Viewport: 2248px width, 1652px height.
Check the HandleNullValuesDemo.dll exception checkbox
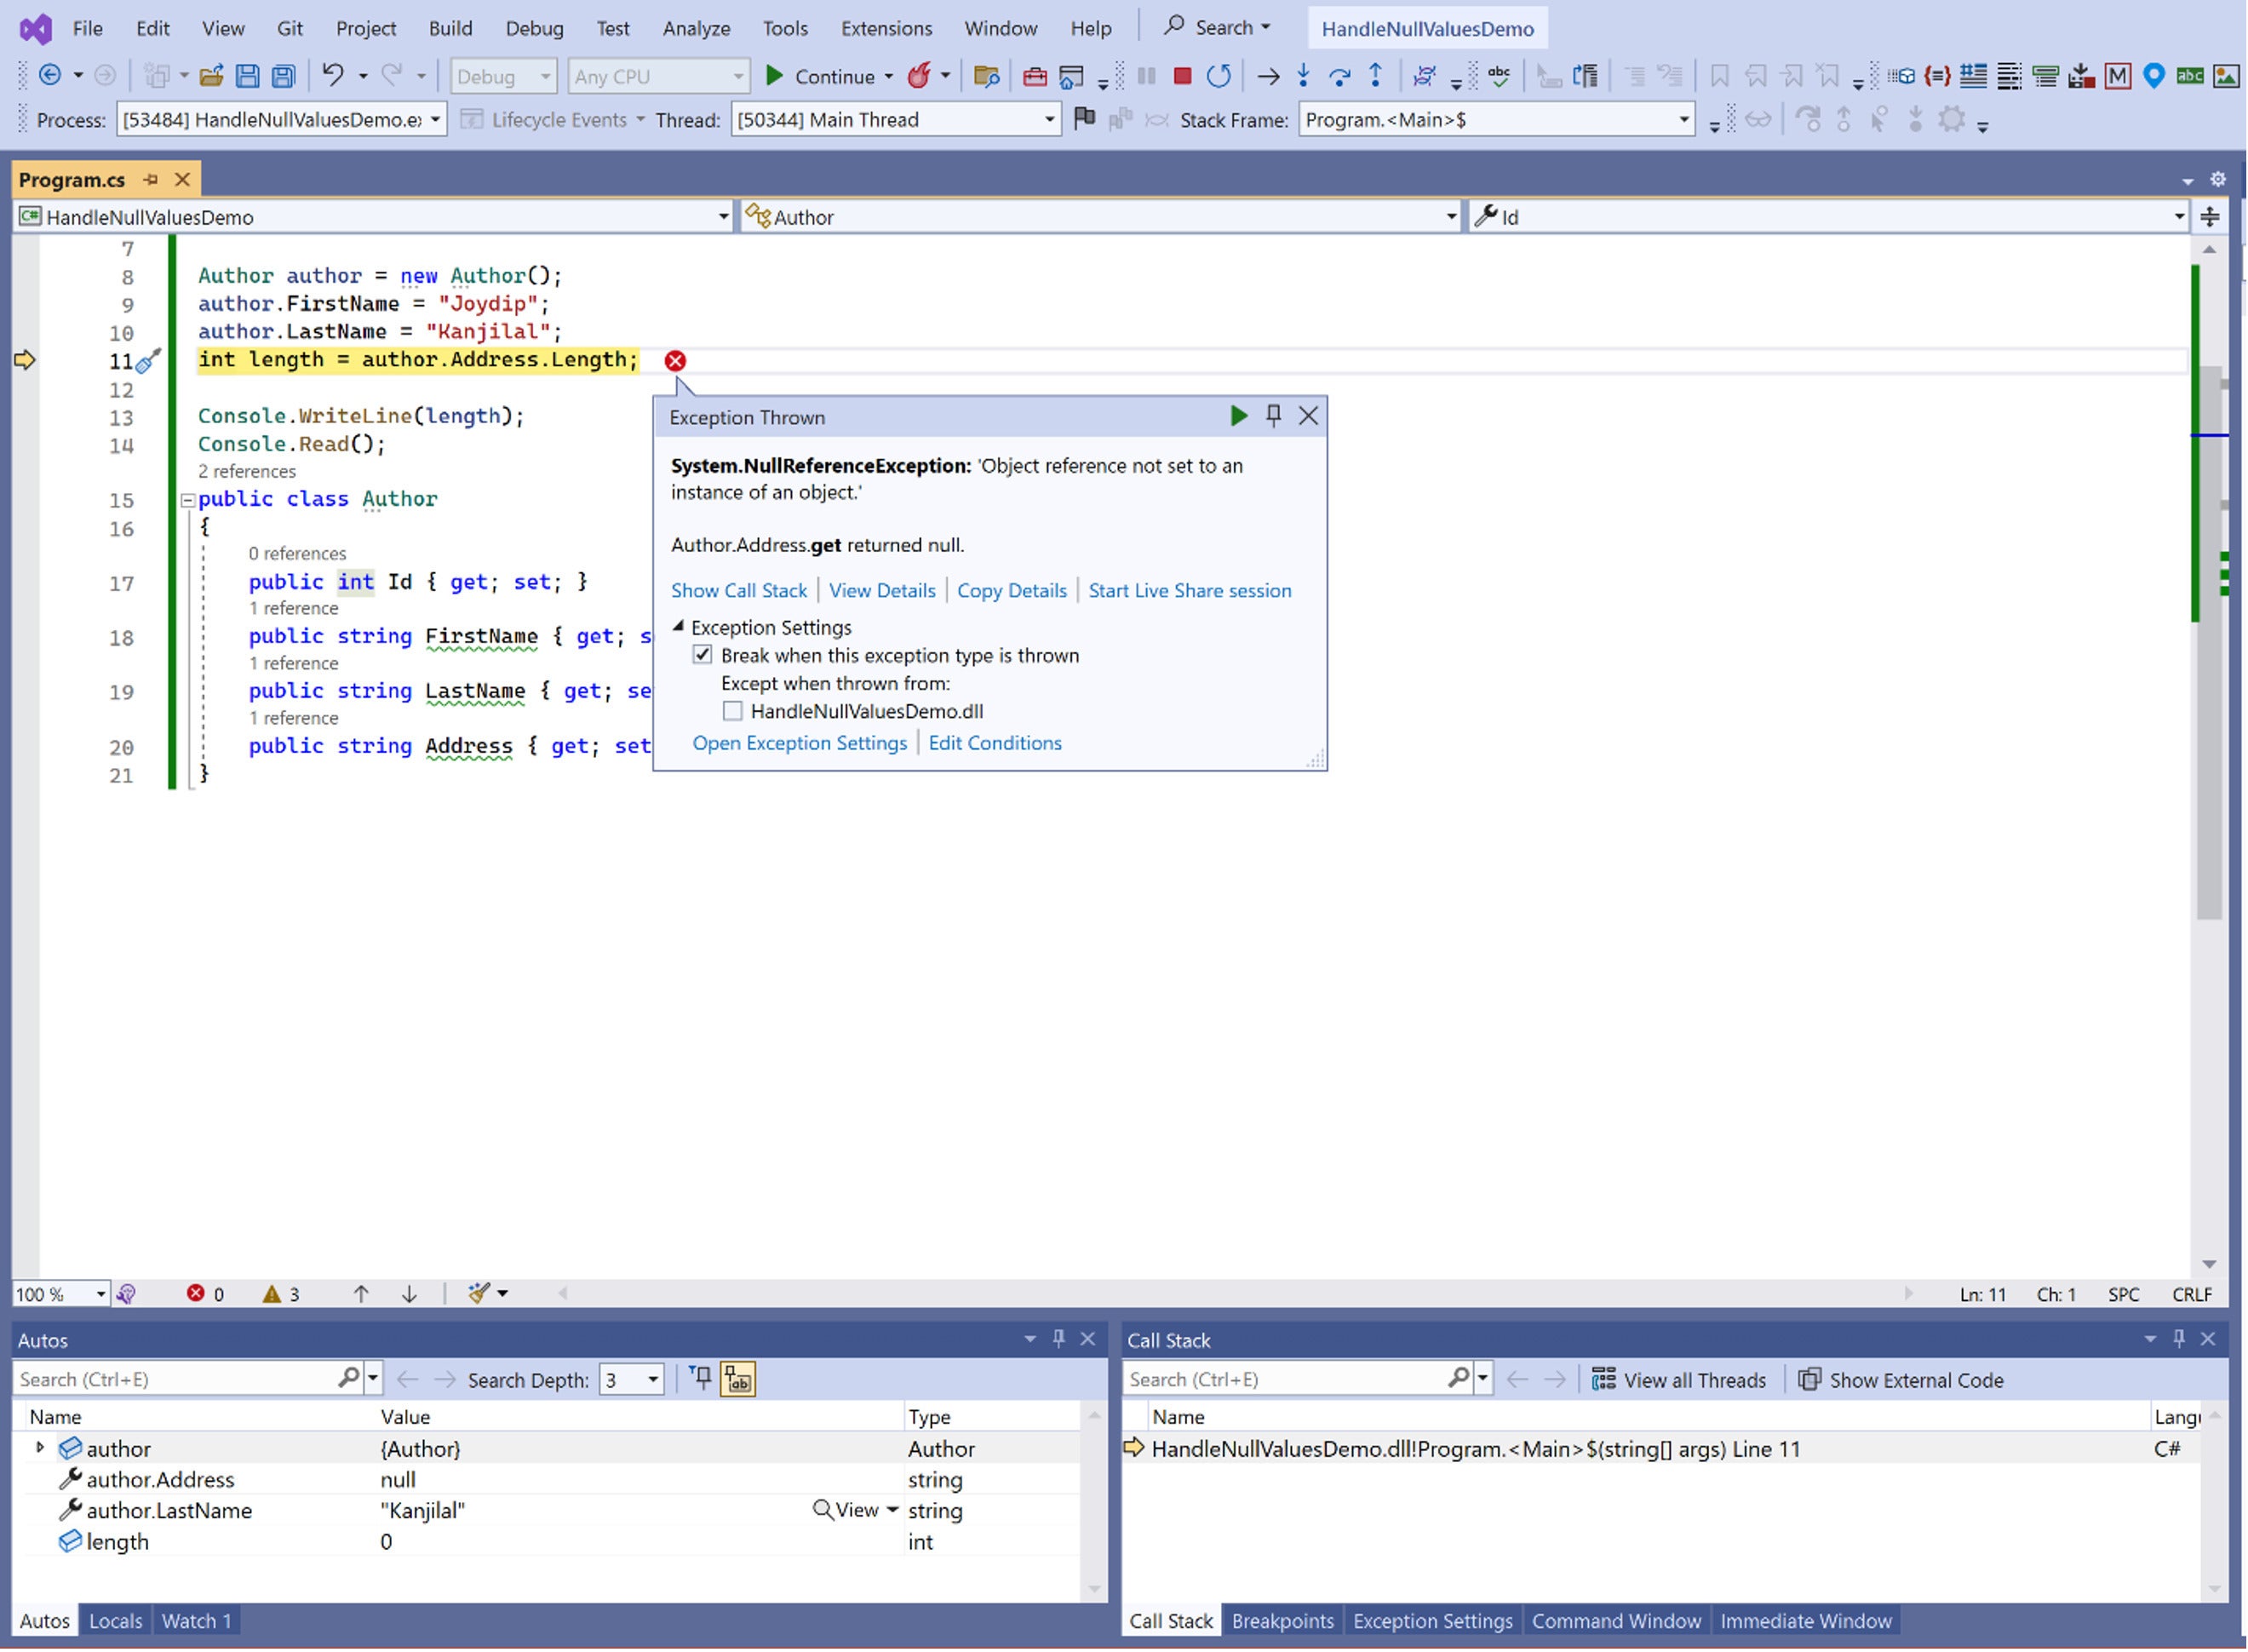point(733,711)
